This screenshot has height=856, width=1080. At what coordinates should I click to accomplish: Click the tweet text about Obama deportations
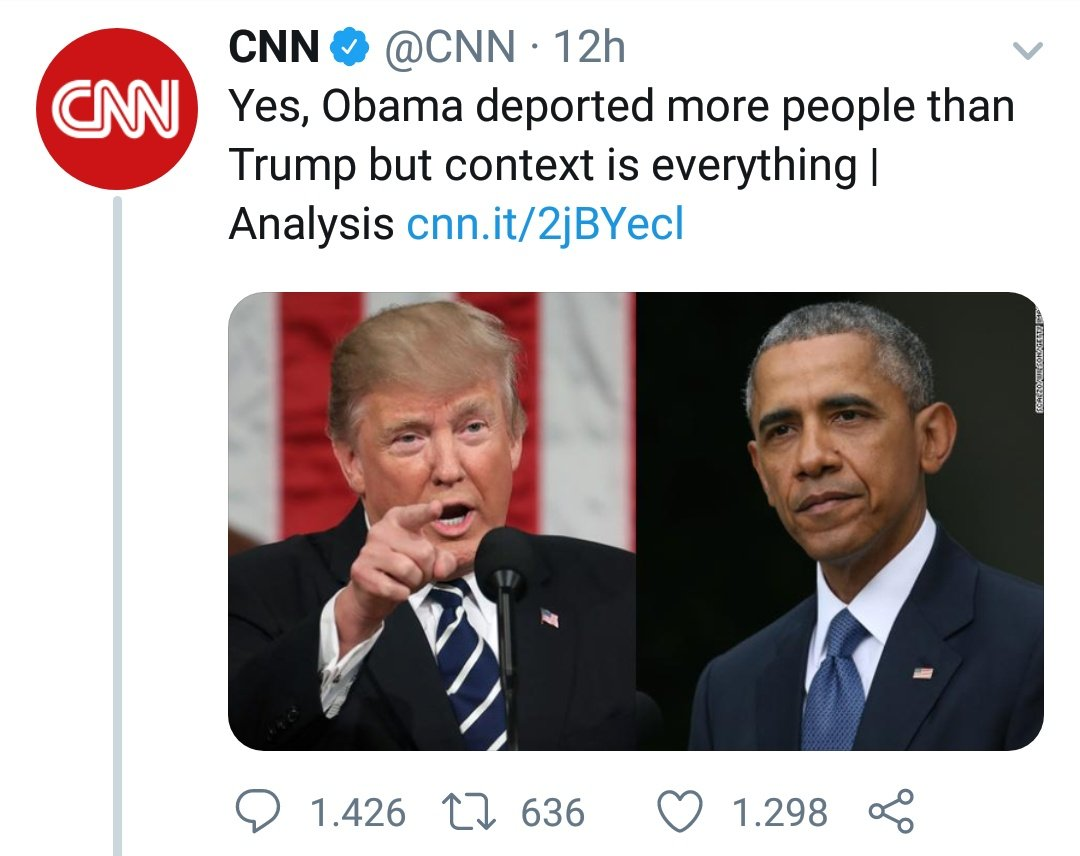click(621, 165)
